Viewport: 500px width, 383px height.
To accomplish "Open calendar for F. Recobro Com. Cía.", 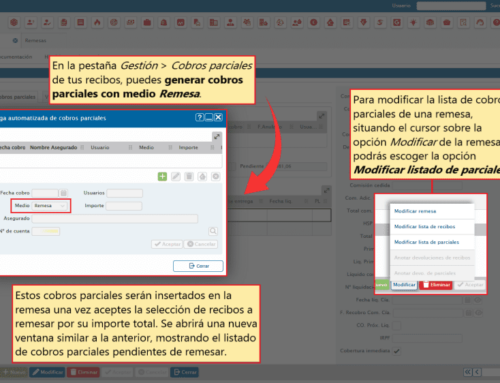I will pyautogui.click(x=469, y=313).
